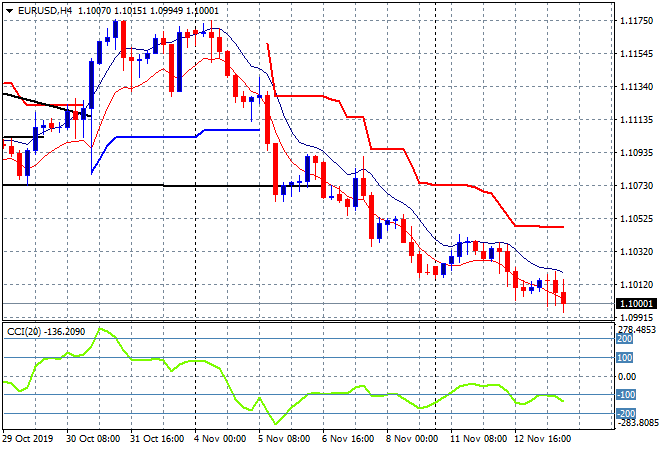This screenshot has width=660, height=450.
Task: Click the 29 Oct 2019 date label
Action: 28,439
